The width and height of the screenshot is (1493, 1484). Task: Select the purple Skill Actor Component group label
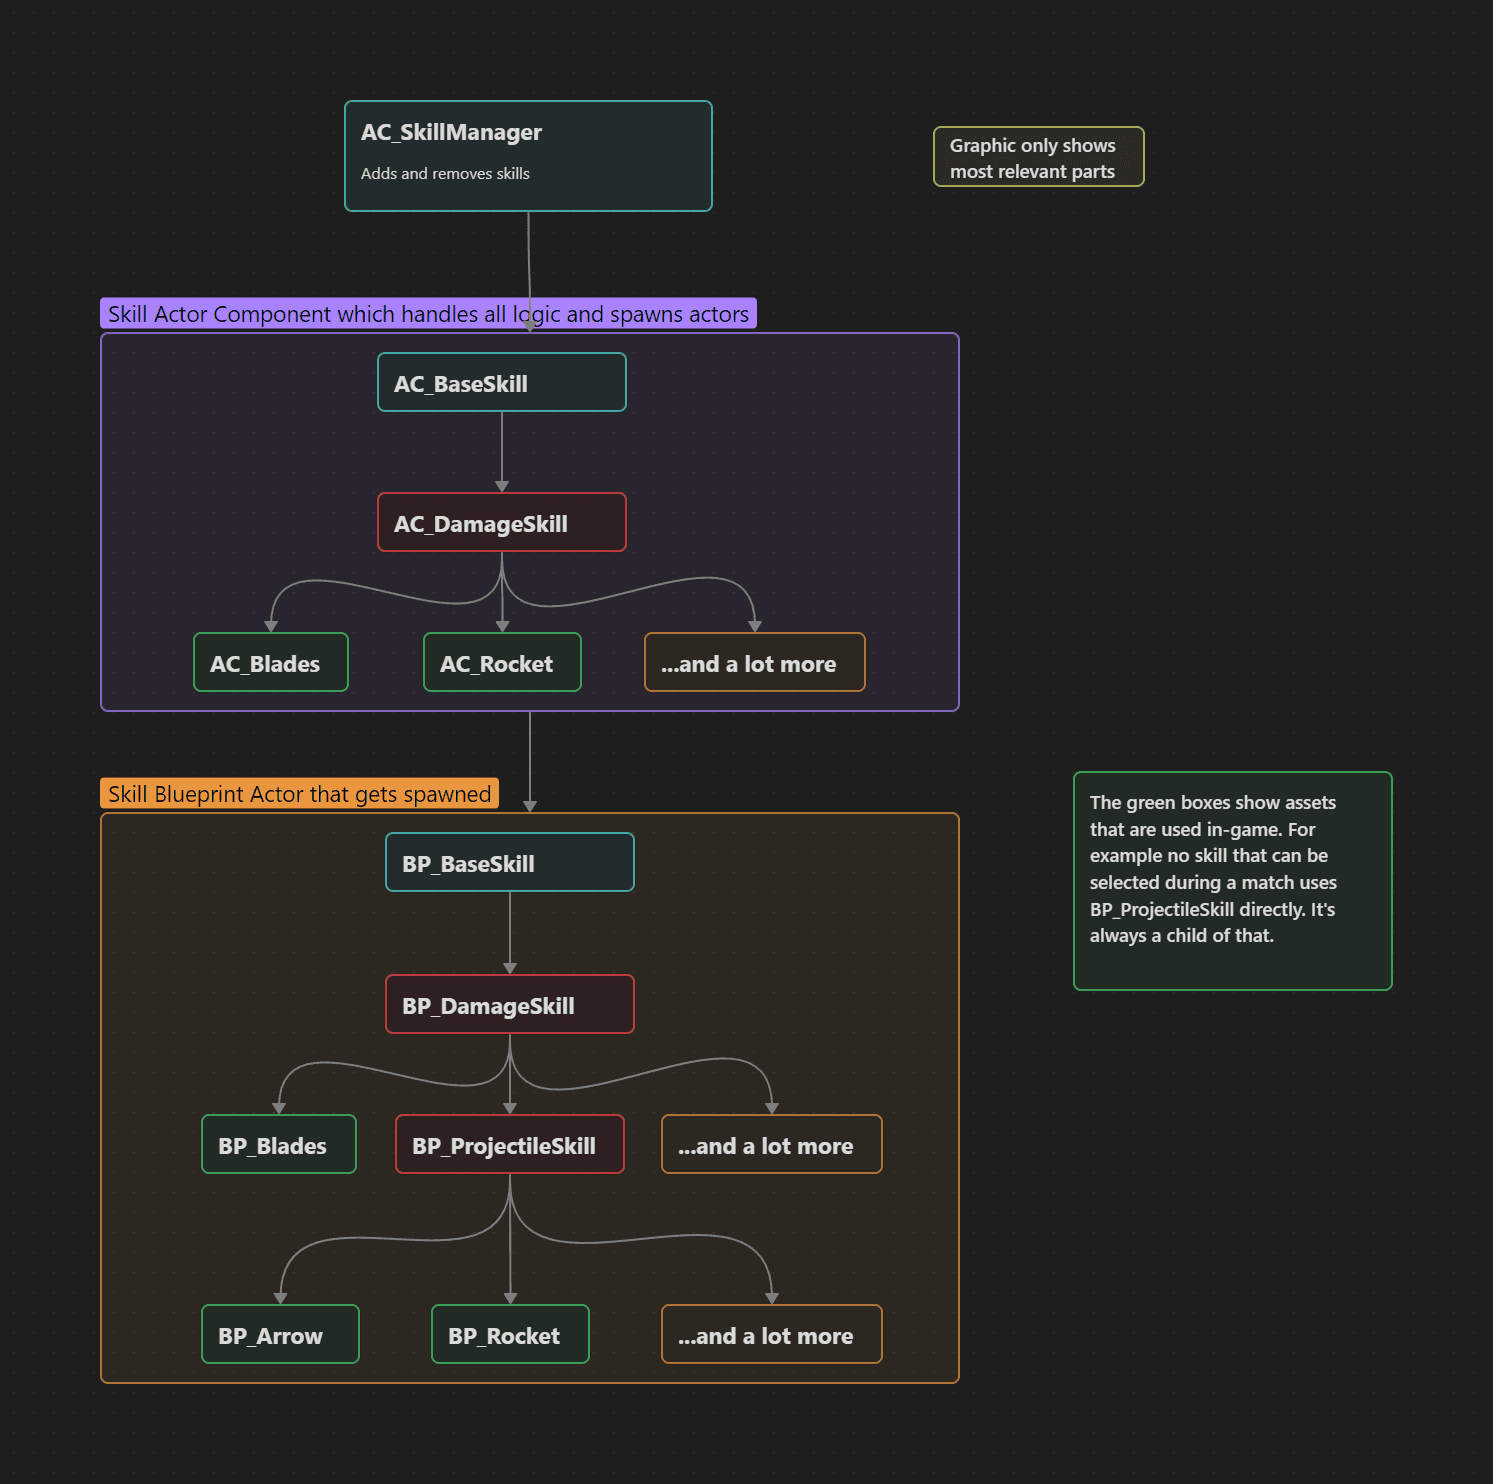point(428,314)
